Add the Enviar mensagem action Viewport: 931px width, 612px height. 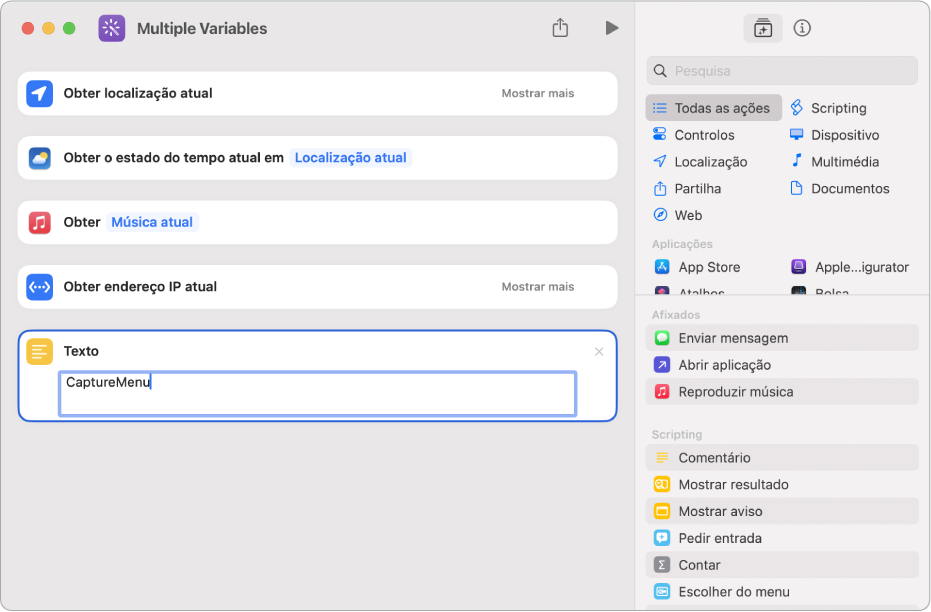733,338
